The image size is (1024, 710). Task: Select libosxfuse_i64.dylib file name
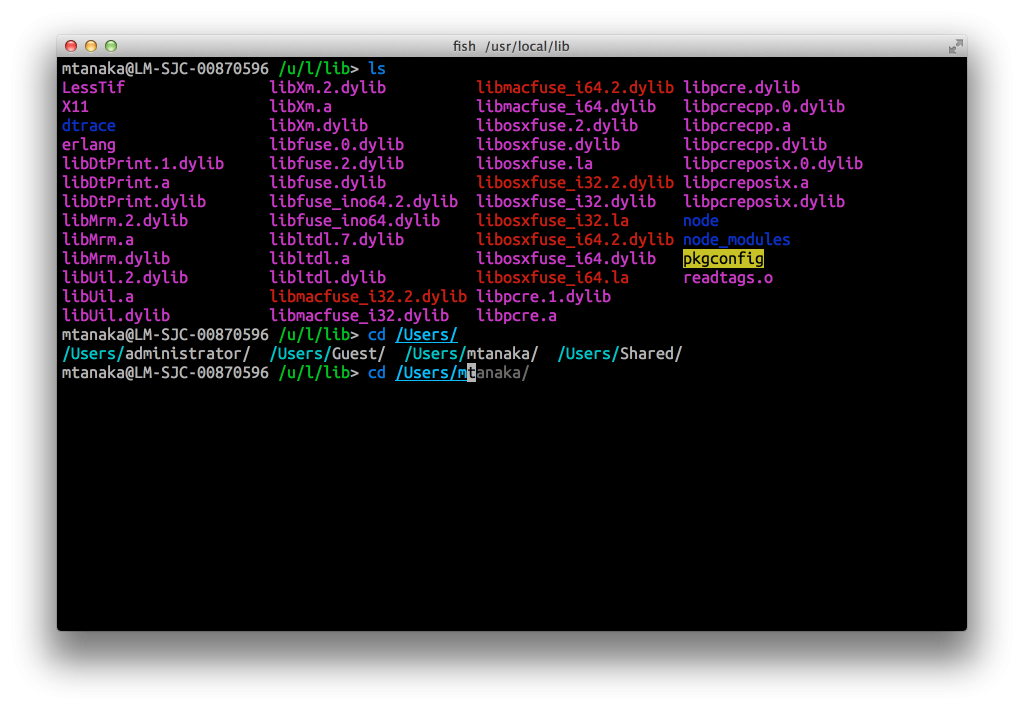pos(566,259)
